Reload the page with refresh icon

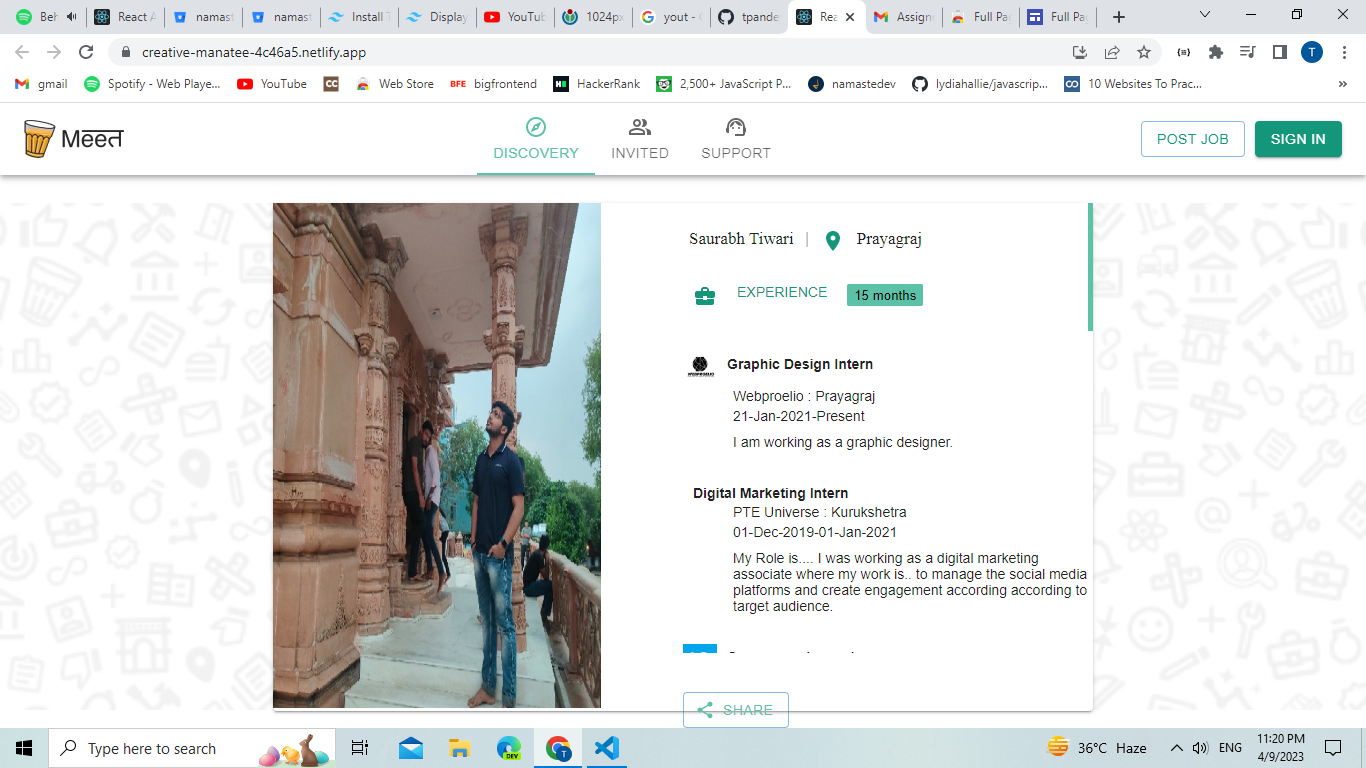[x=86, y=52]
